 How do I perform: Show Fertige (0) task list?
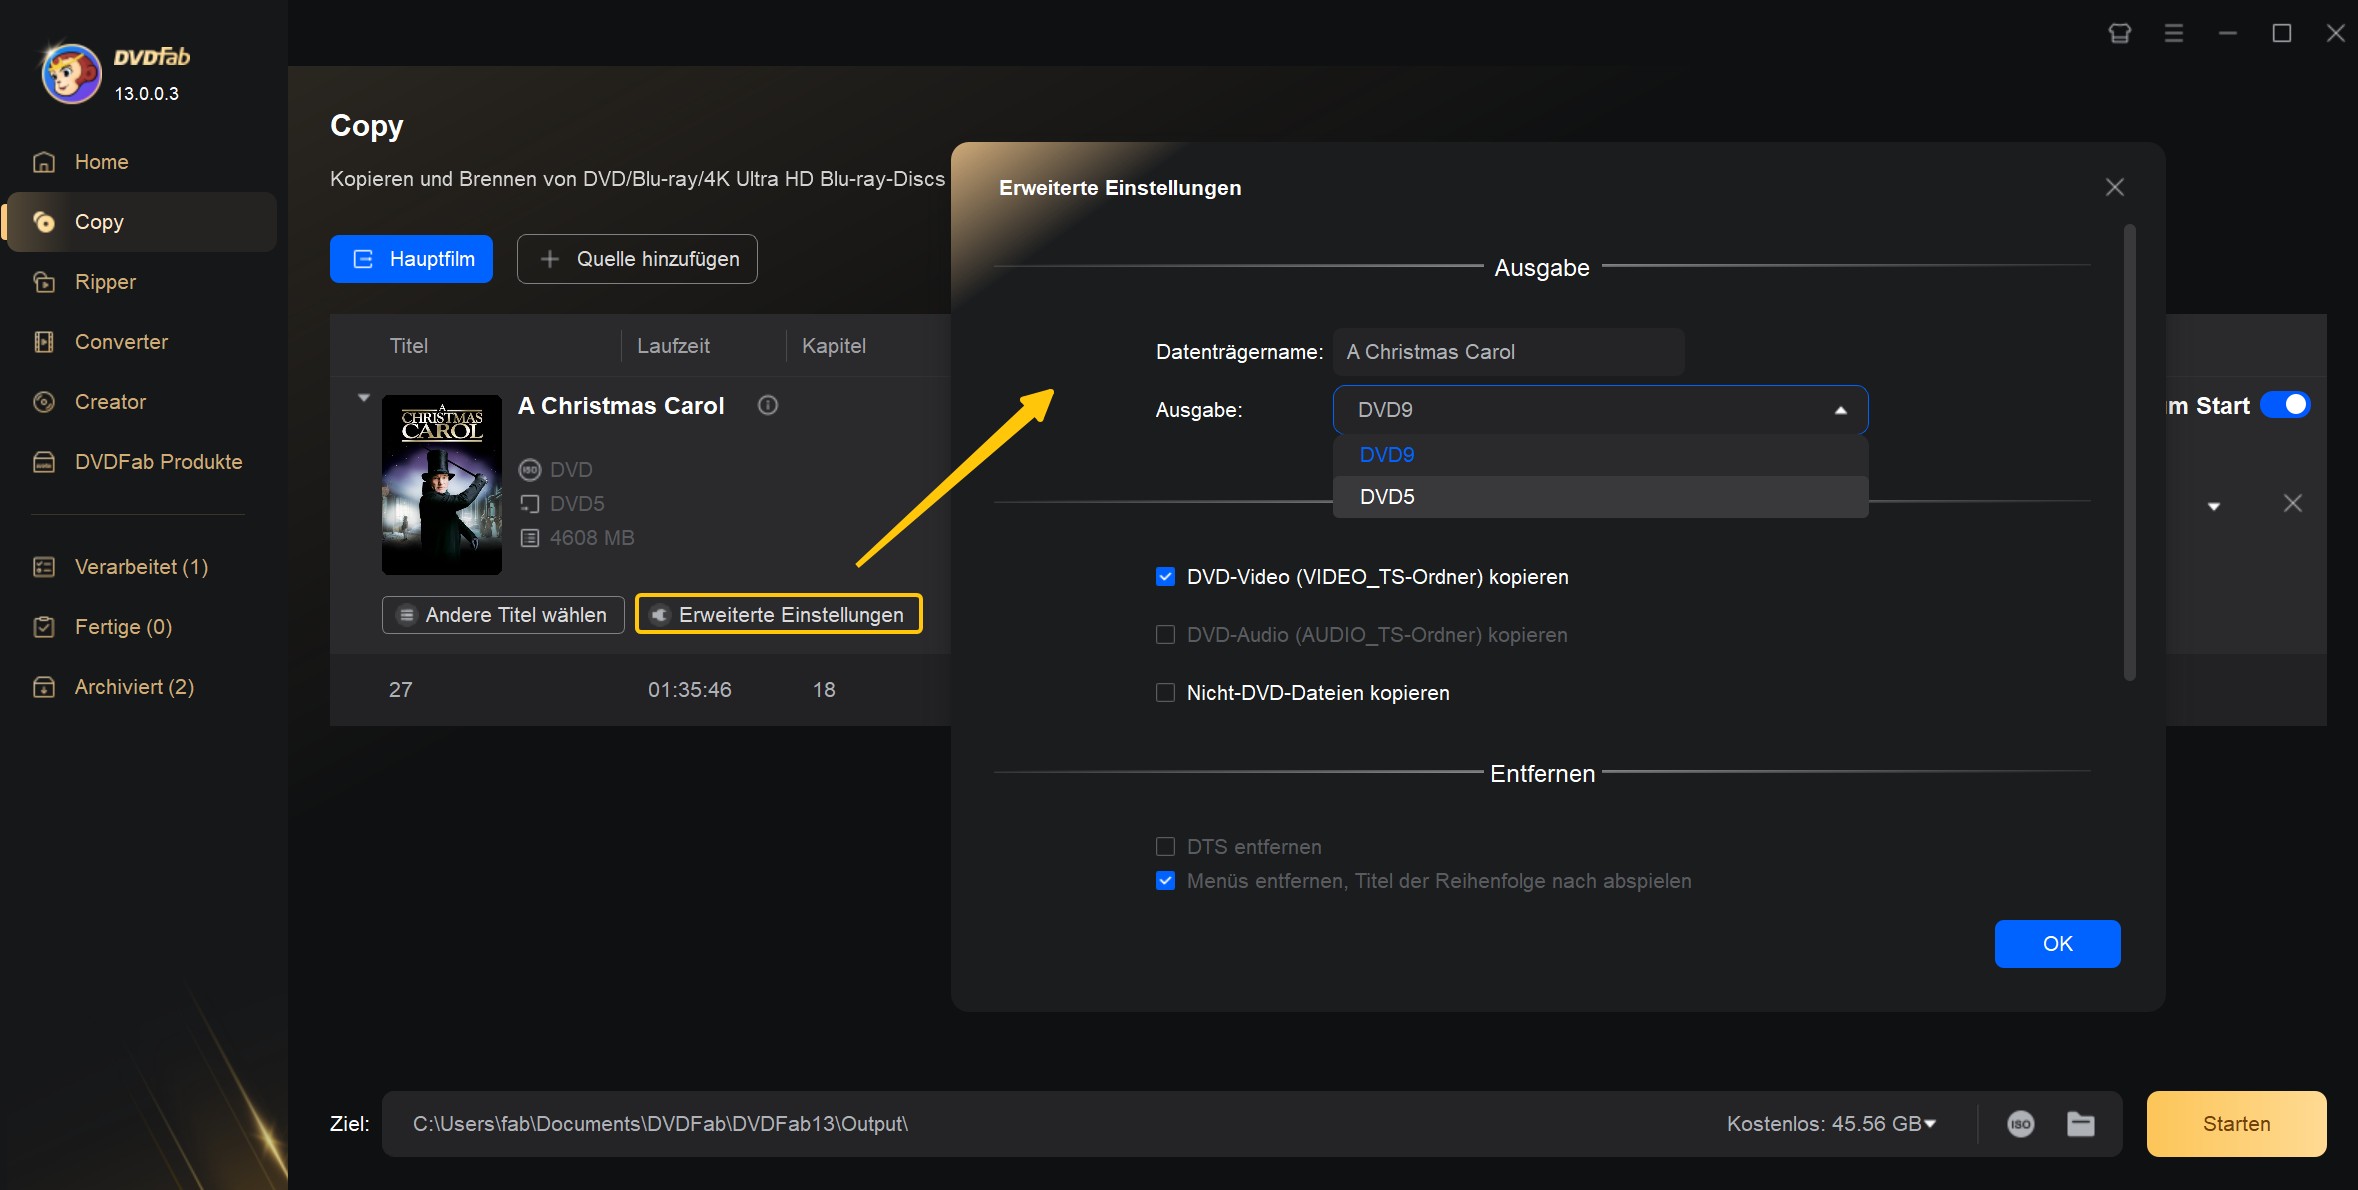(123, 627)
